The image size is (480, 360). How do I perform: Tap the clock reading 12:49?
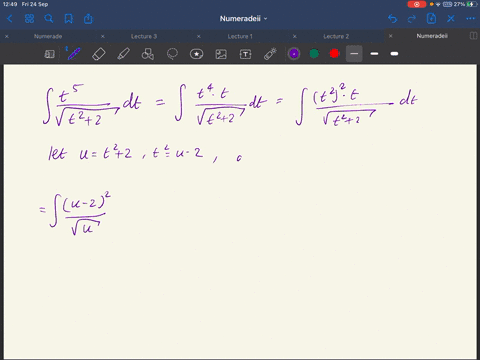point(10,4)
